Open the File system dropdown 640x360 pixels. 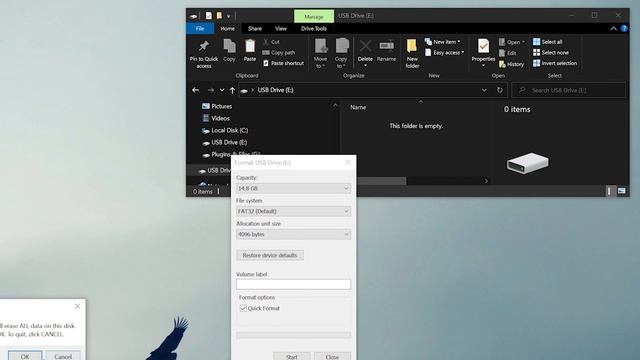(293, 211)
